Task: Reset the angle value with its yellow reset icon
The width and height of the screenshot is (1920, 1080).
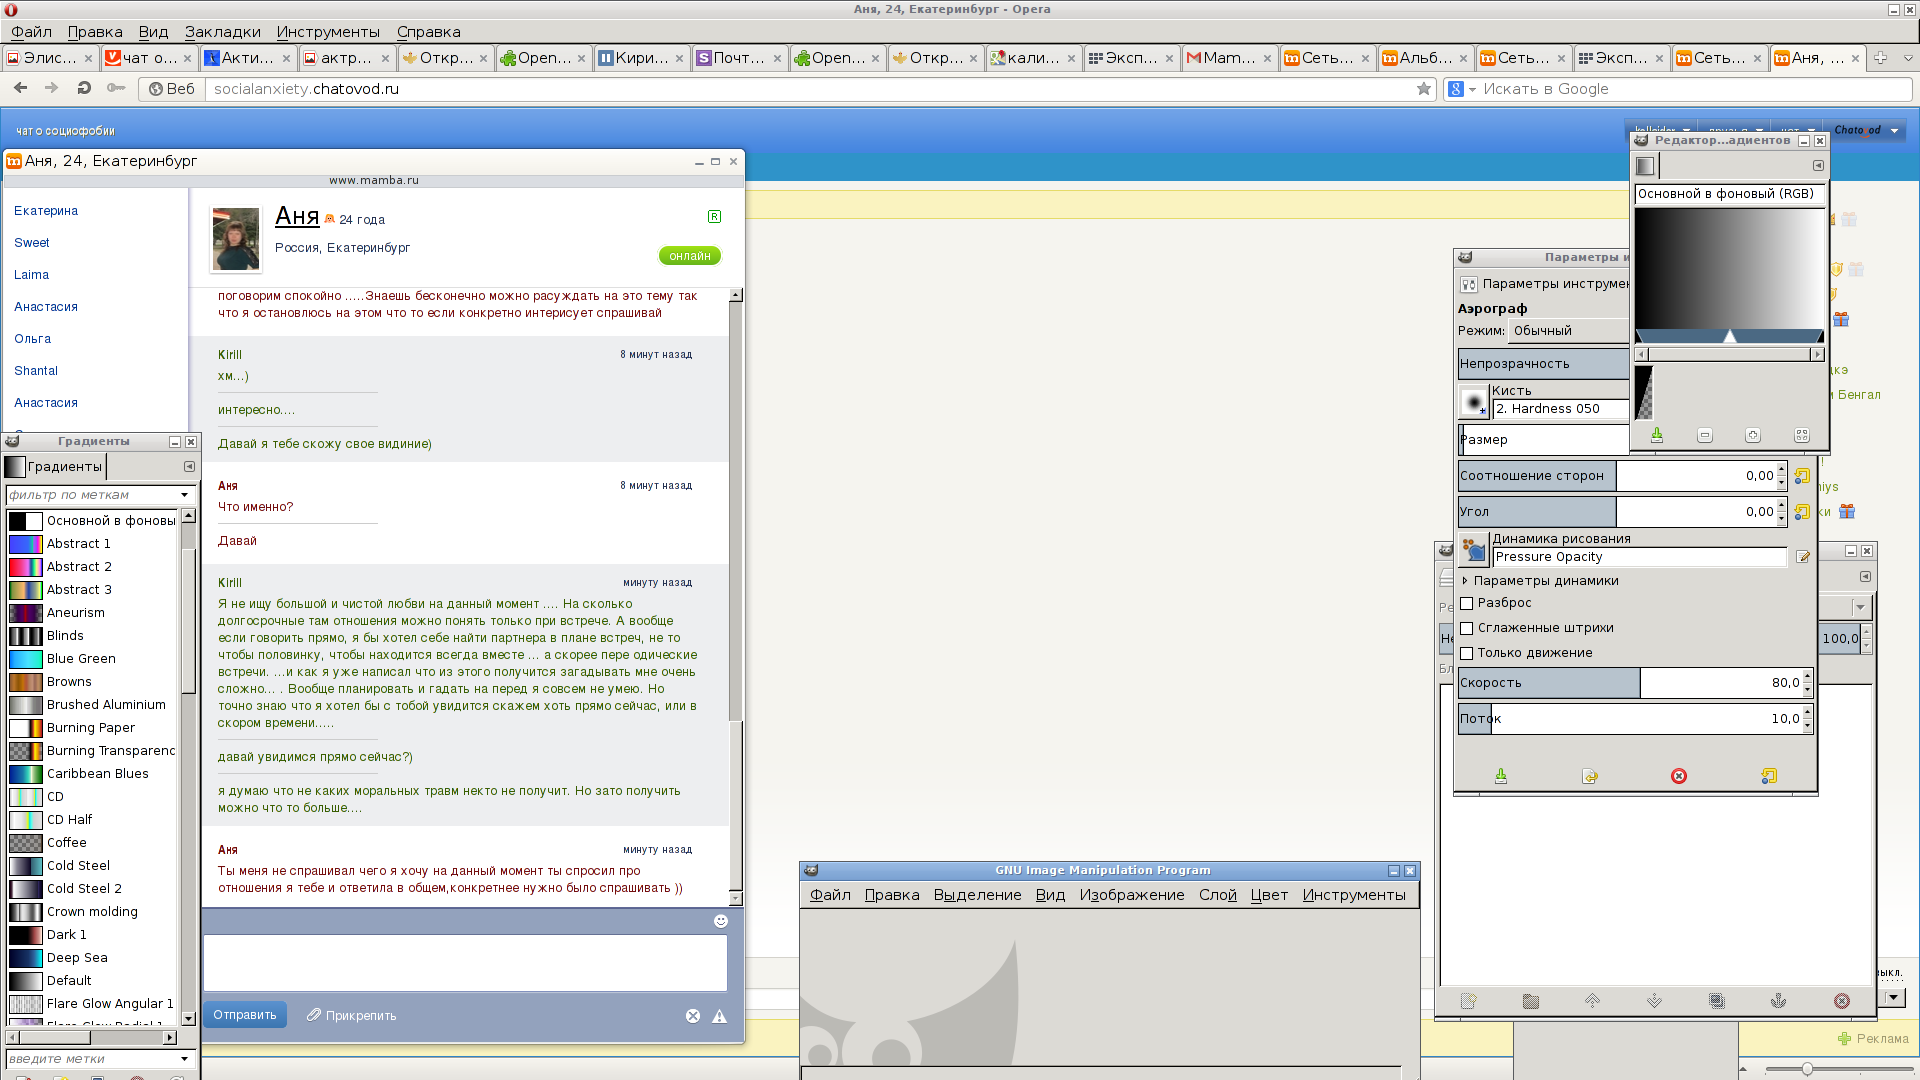Action: [x=1802, y=512]
